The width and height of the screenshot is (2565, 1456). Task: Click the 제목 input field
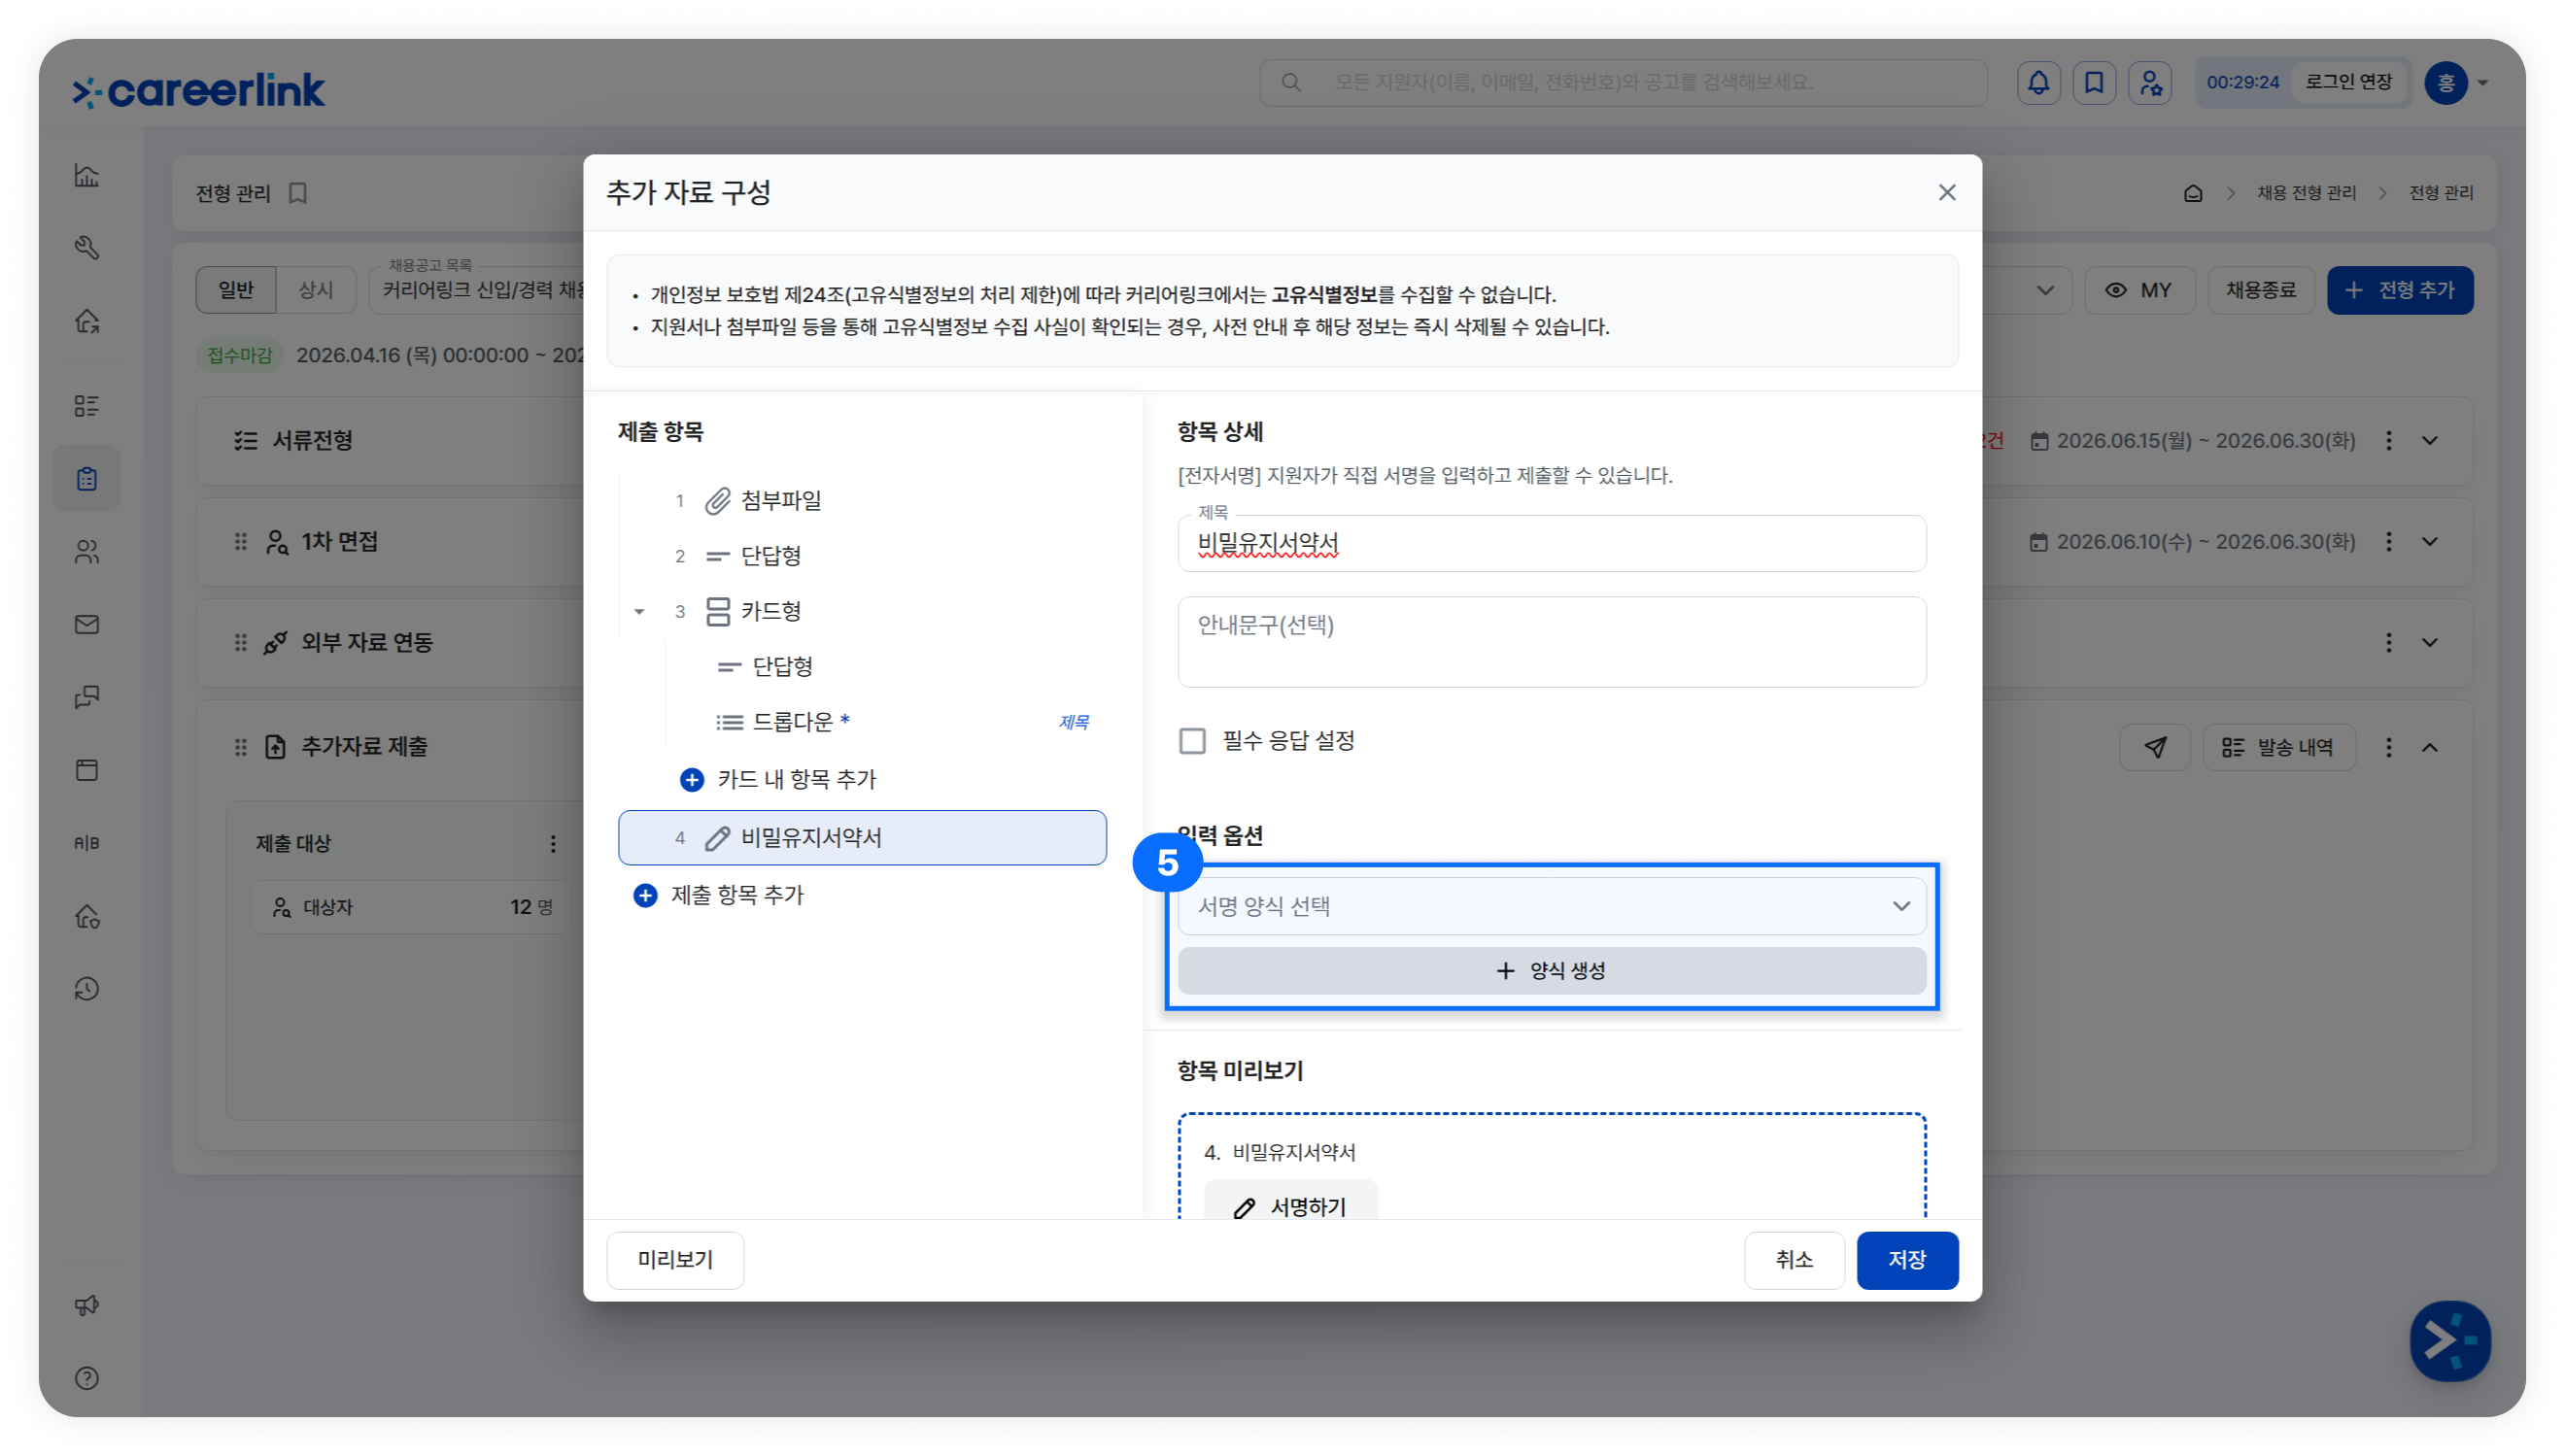point(1551,544)
